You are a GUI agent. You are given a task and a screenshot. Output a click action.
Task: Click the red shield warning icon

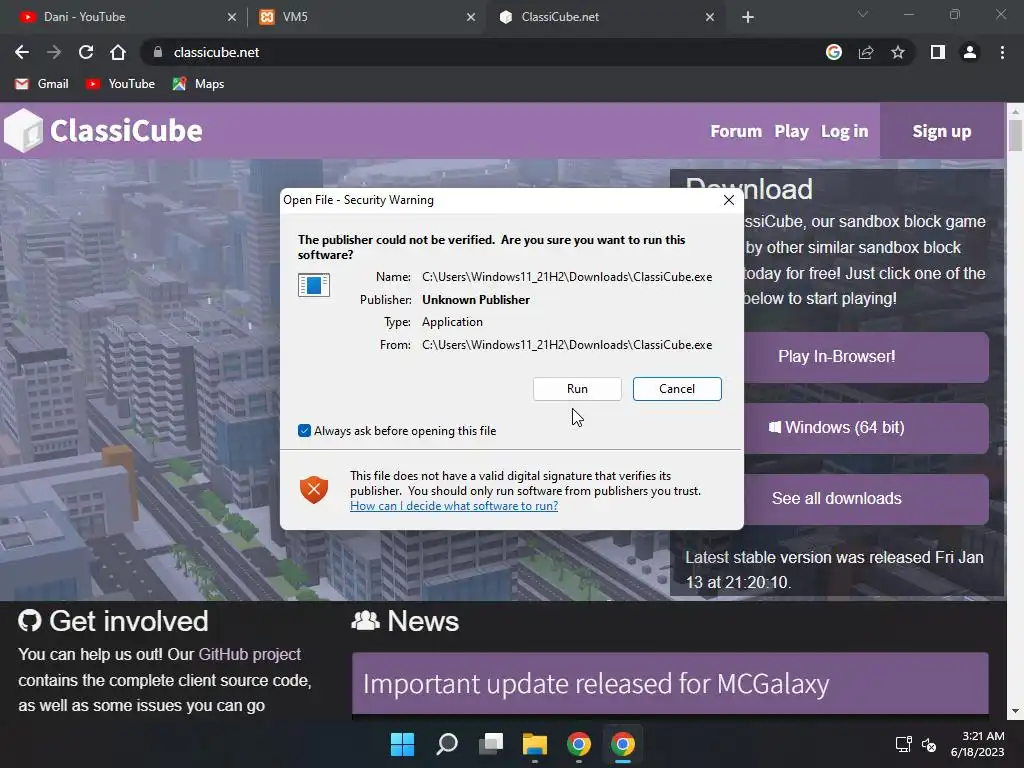tap(313, 489)
